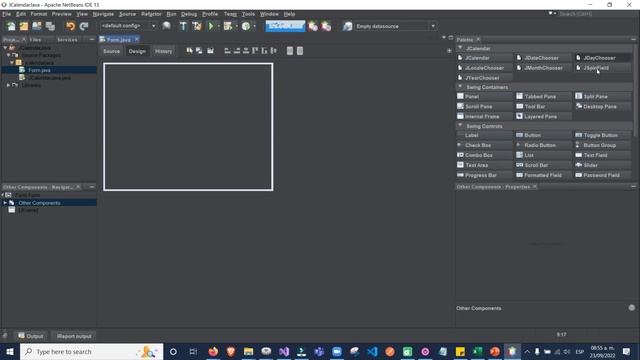This screenshot has height=360, width=640.
Task: Click the Windows Start button
Action: coord(10,351)
